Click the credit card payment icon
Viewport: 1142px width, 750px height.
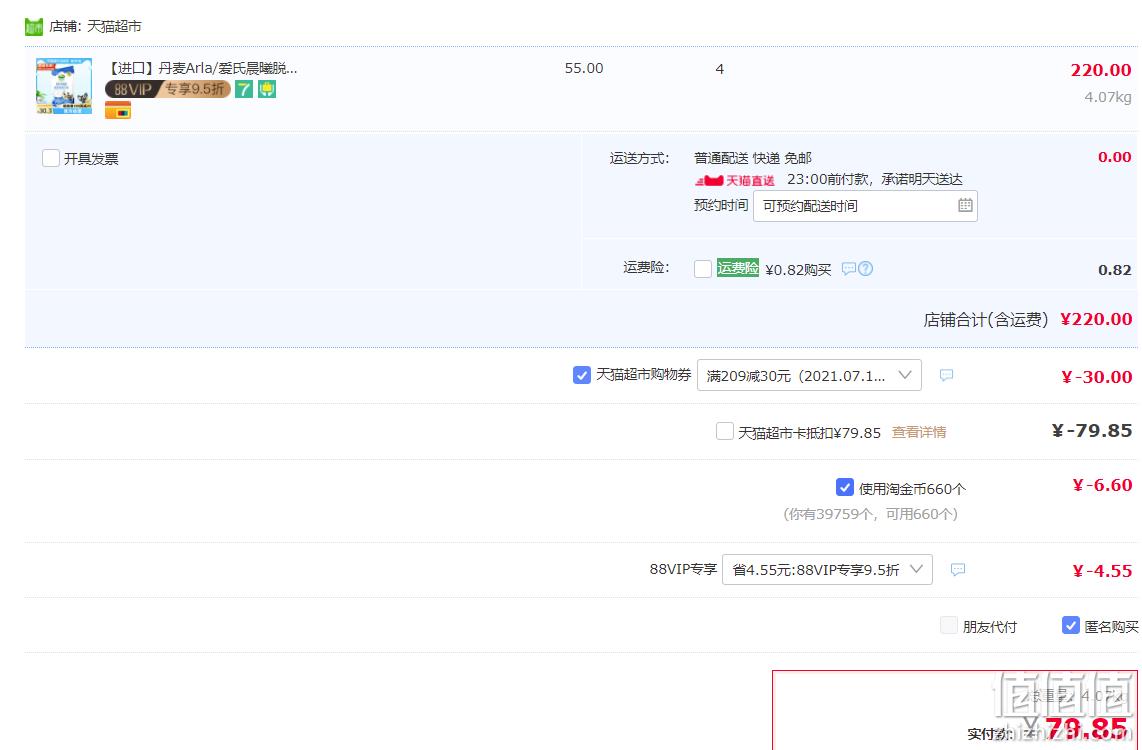click(x=118, y=111)
